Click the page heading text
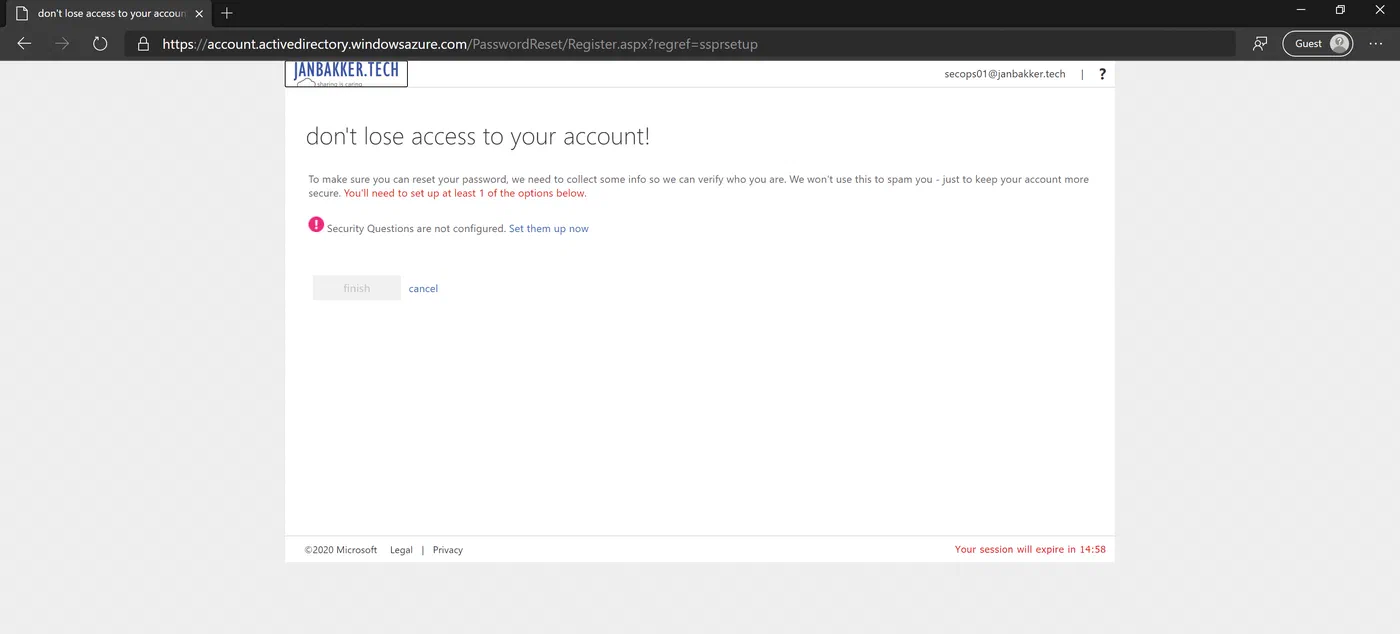Image resolution: width=1400 pixels, height=634 pixels. pyautogui.click(x=478, y=137)
